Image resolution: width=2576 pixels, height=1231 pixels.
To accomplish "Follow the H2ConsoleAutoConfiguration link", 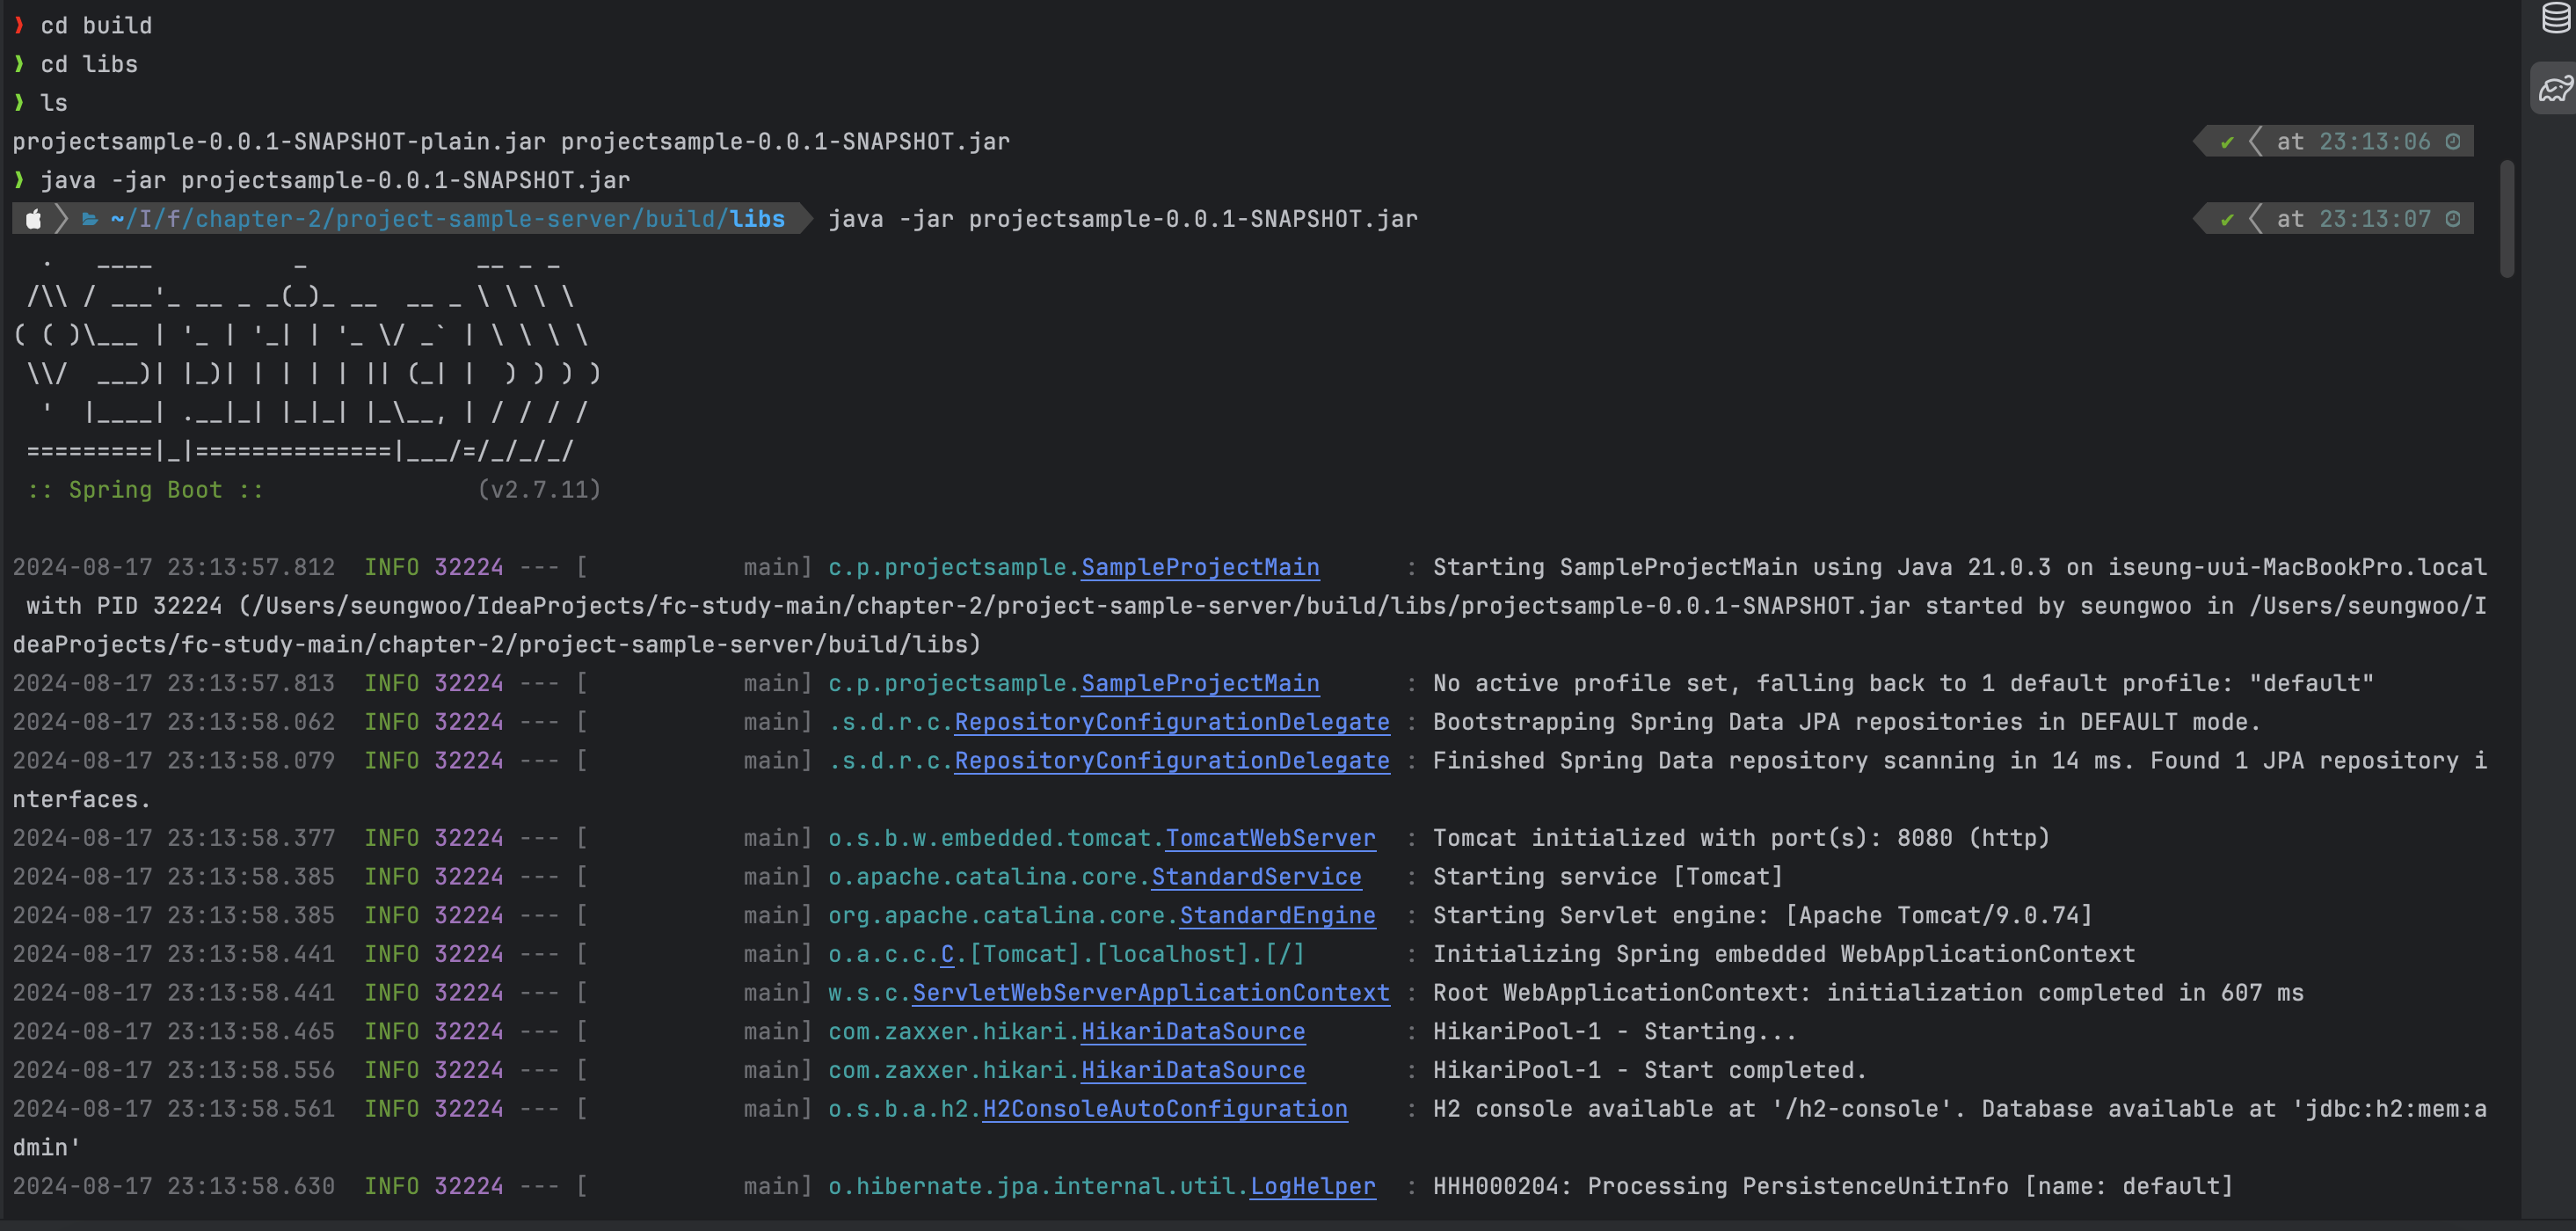I will (1164, 1109).
